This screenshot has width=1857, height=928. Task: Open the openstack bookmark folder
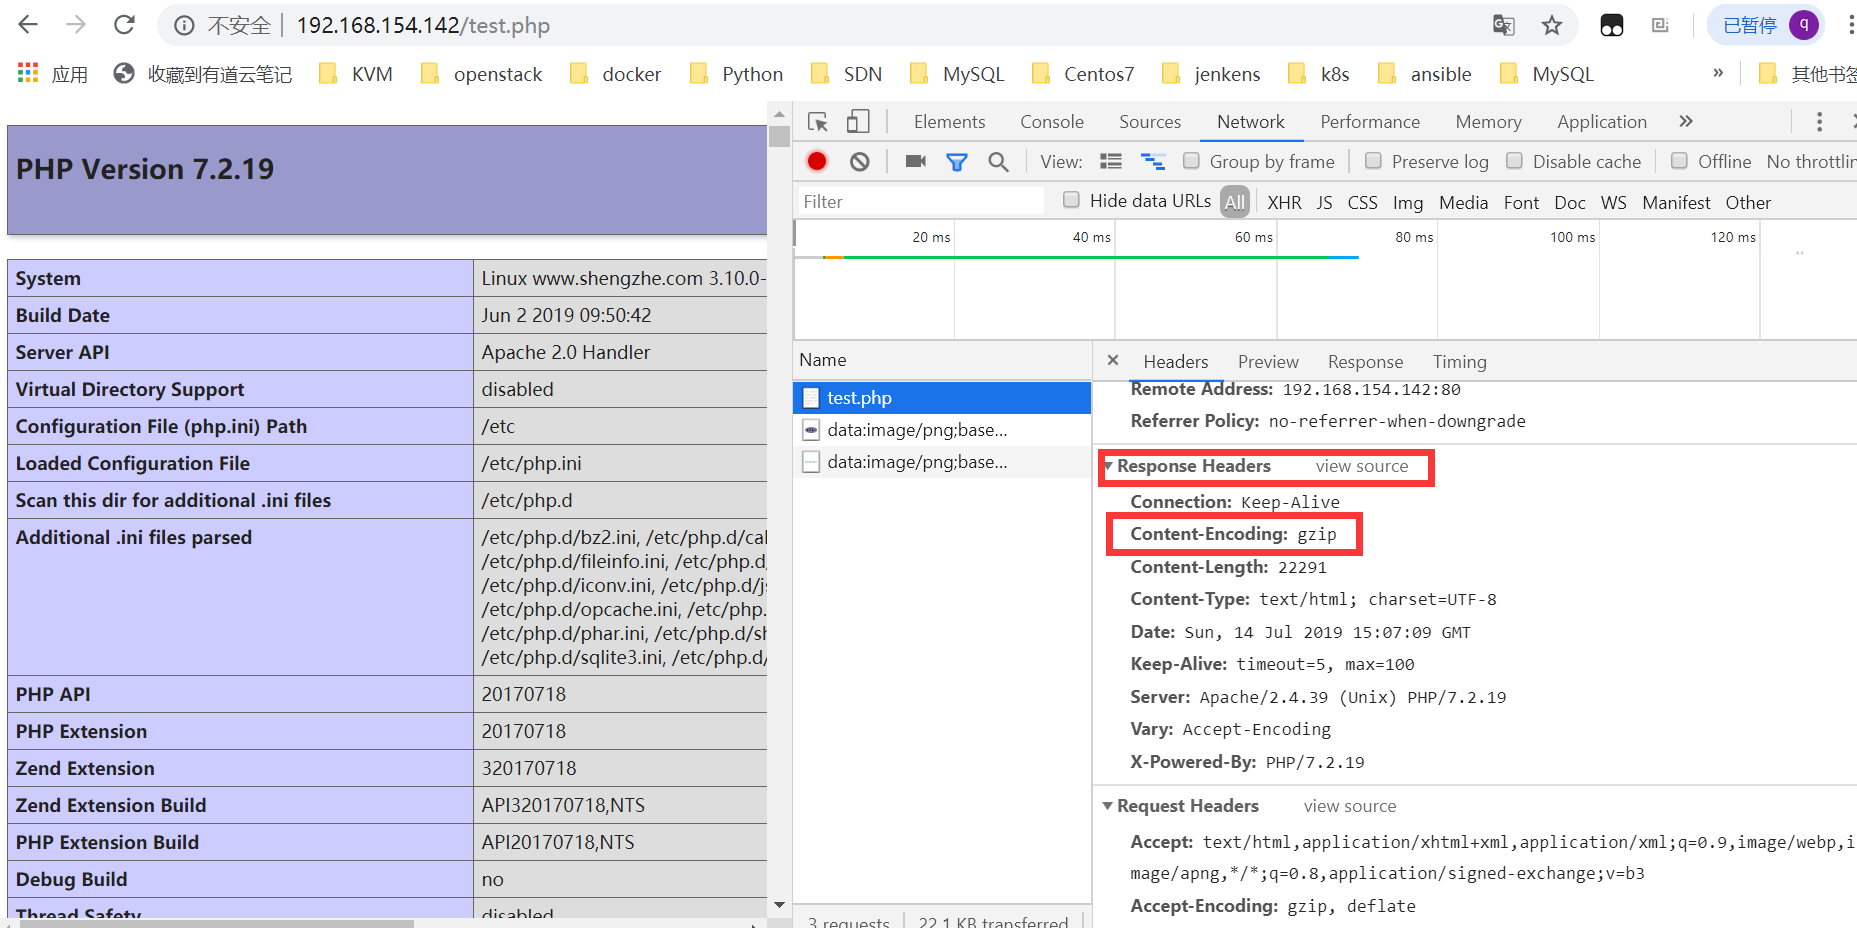[x=481, y=74]
